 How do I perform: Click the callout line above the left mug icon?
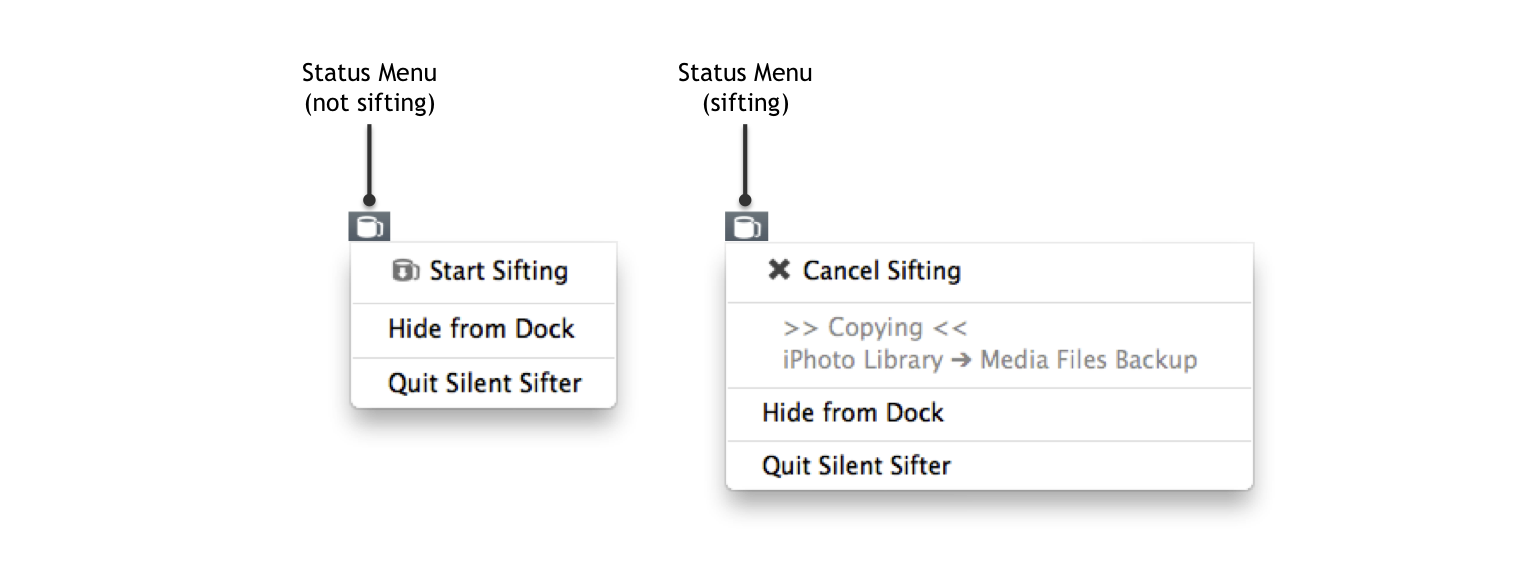[369, 164]
